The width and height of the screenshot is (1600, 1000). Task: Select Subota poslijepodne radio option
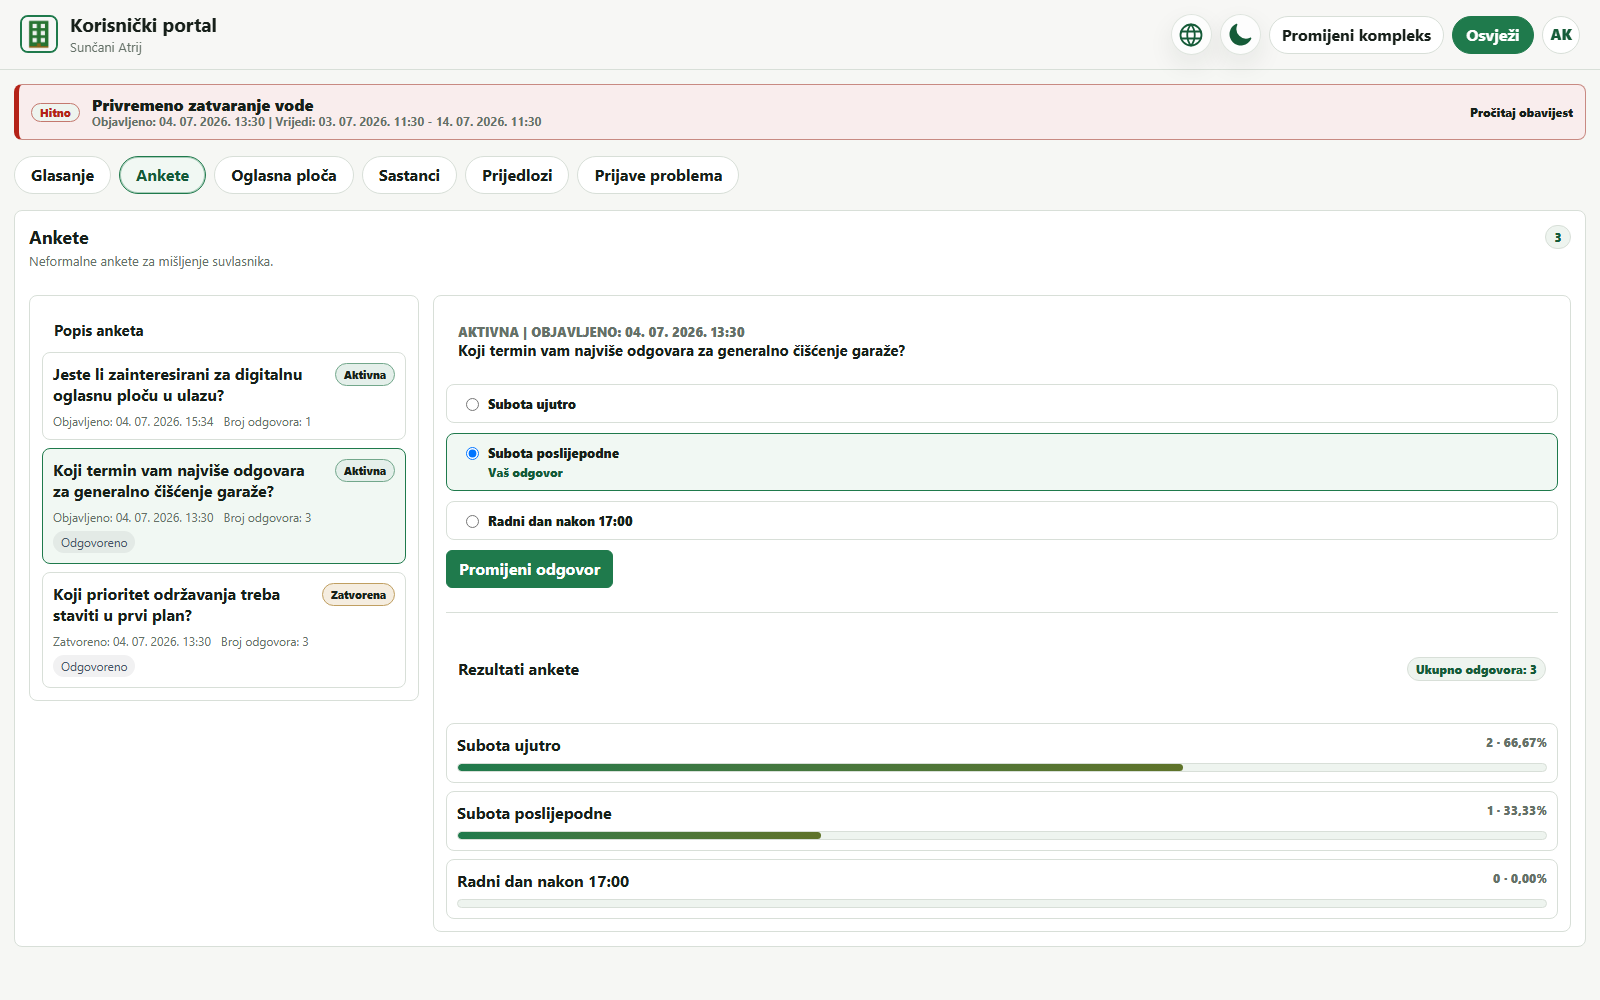pyautogui.click(x=472, y=453)
